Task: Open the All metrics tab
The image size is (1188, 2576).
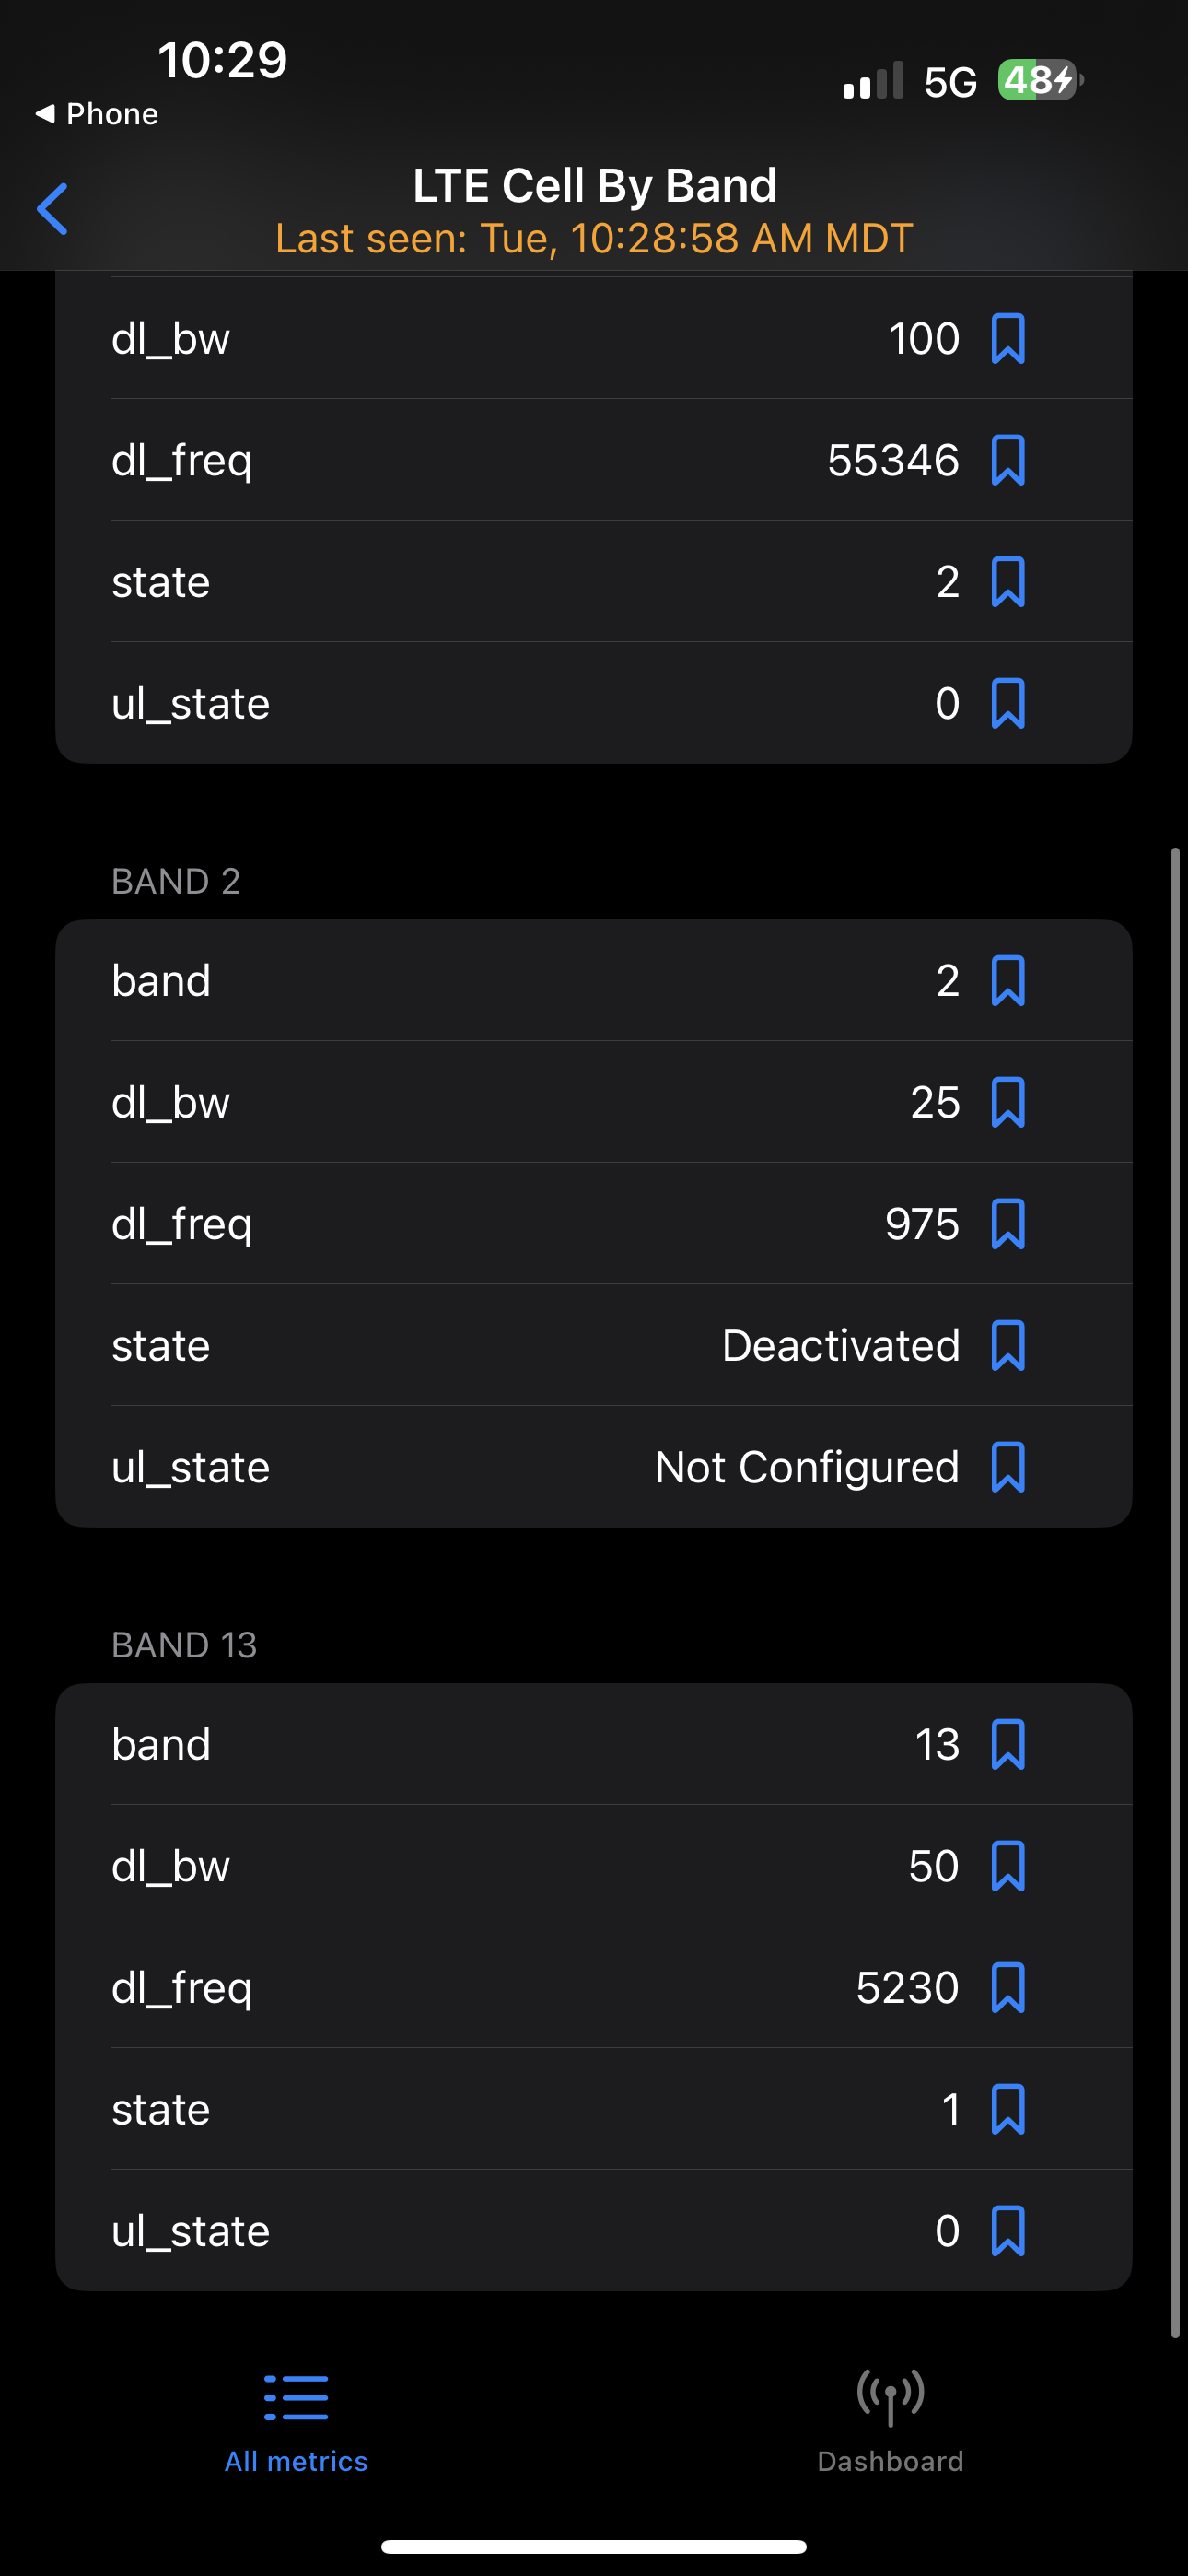Action: point(296,2420)
